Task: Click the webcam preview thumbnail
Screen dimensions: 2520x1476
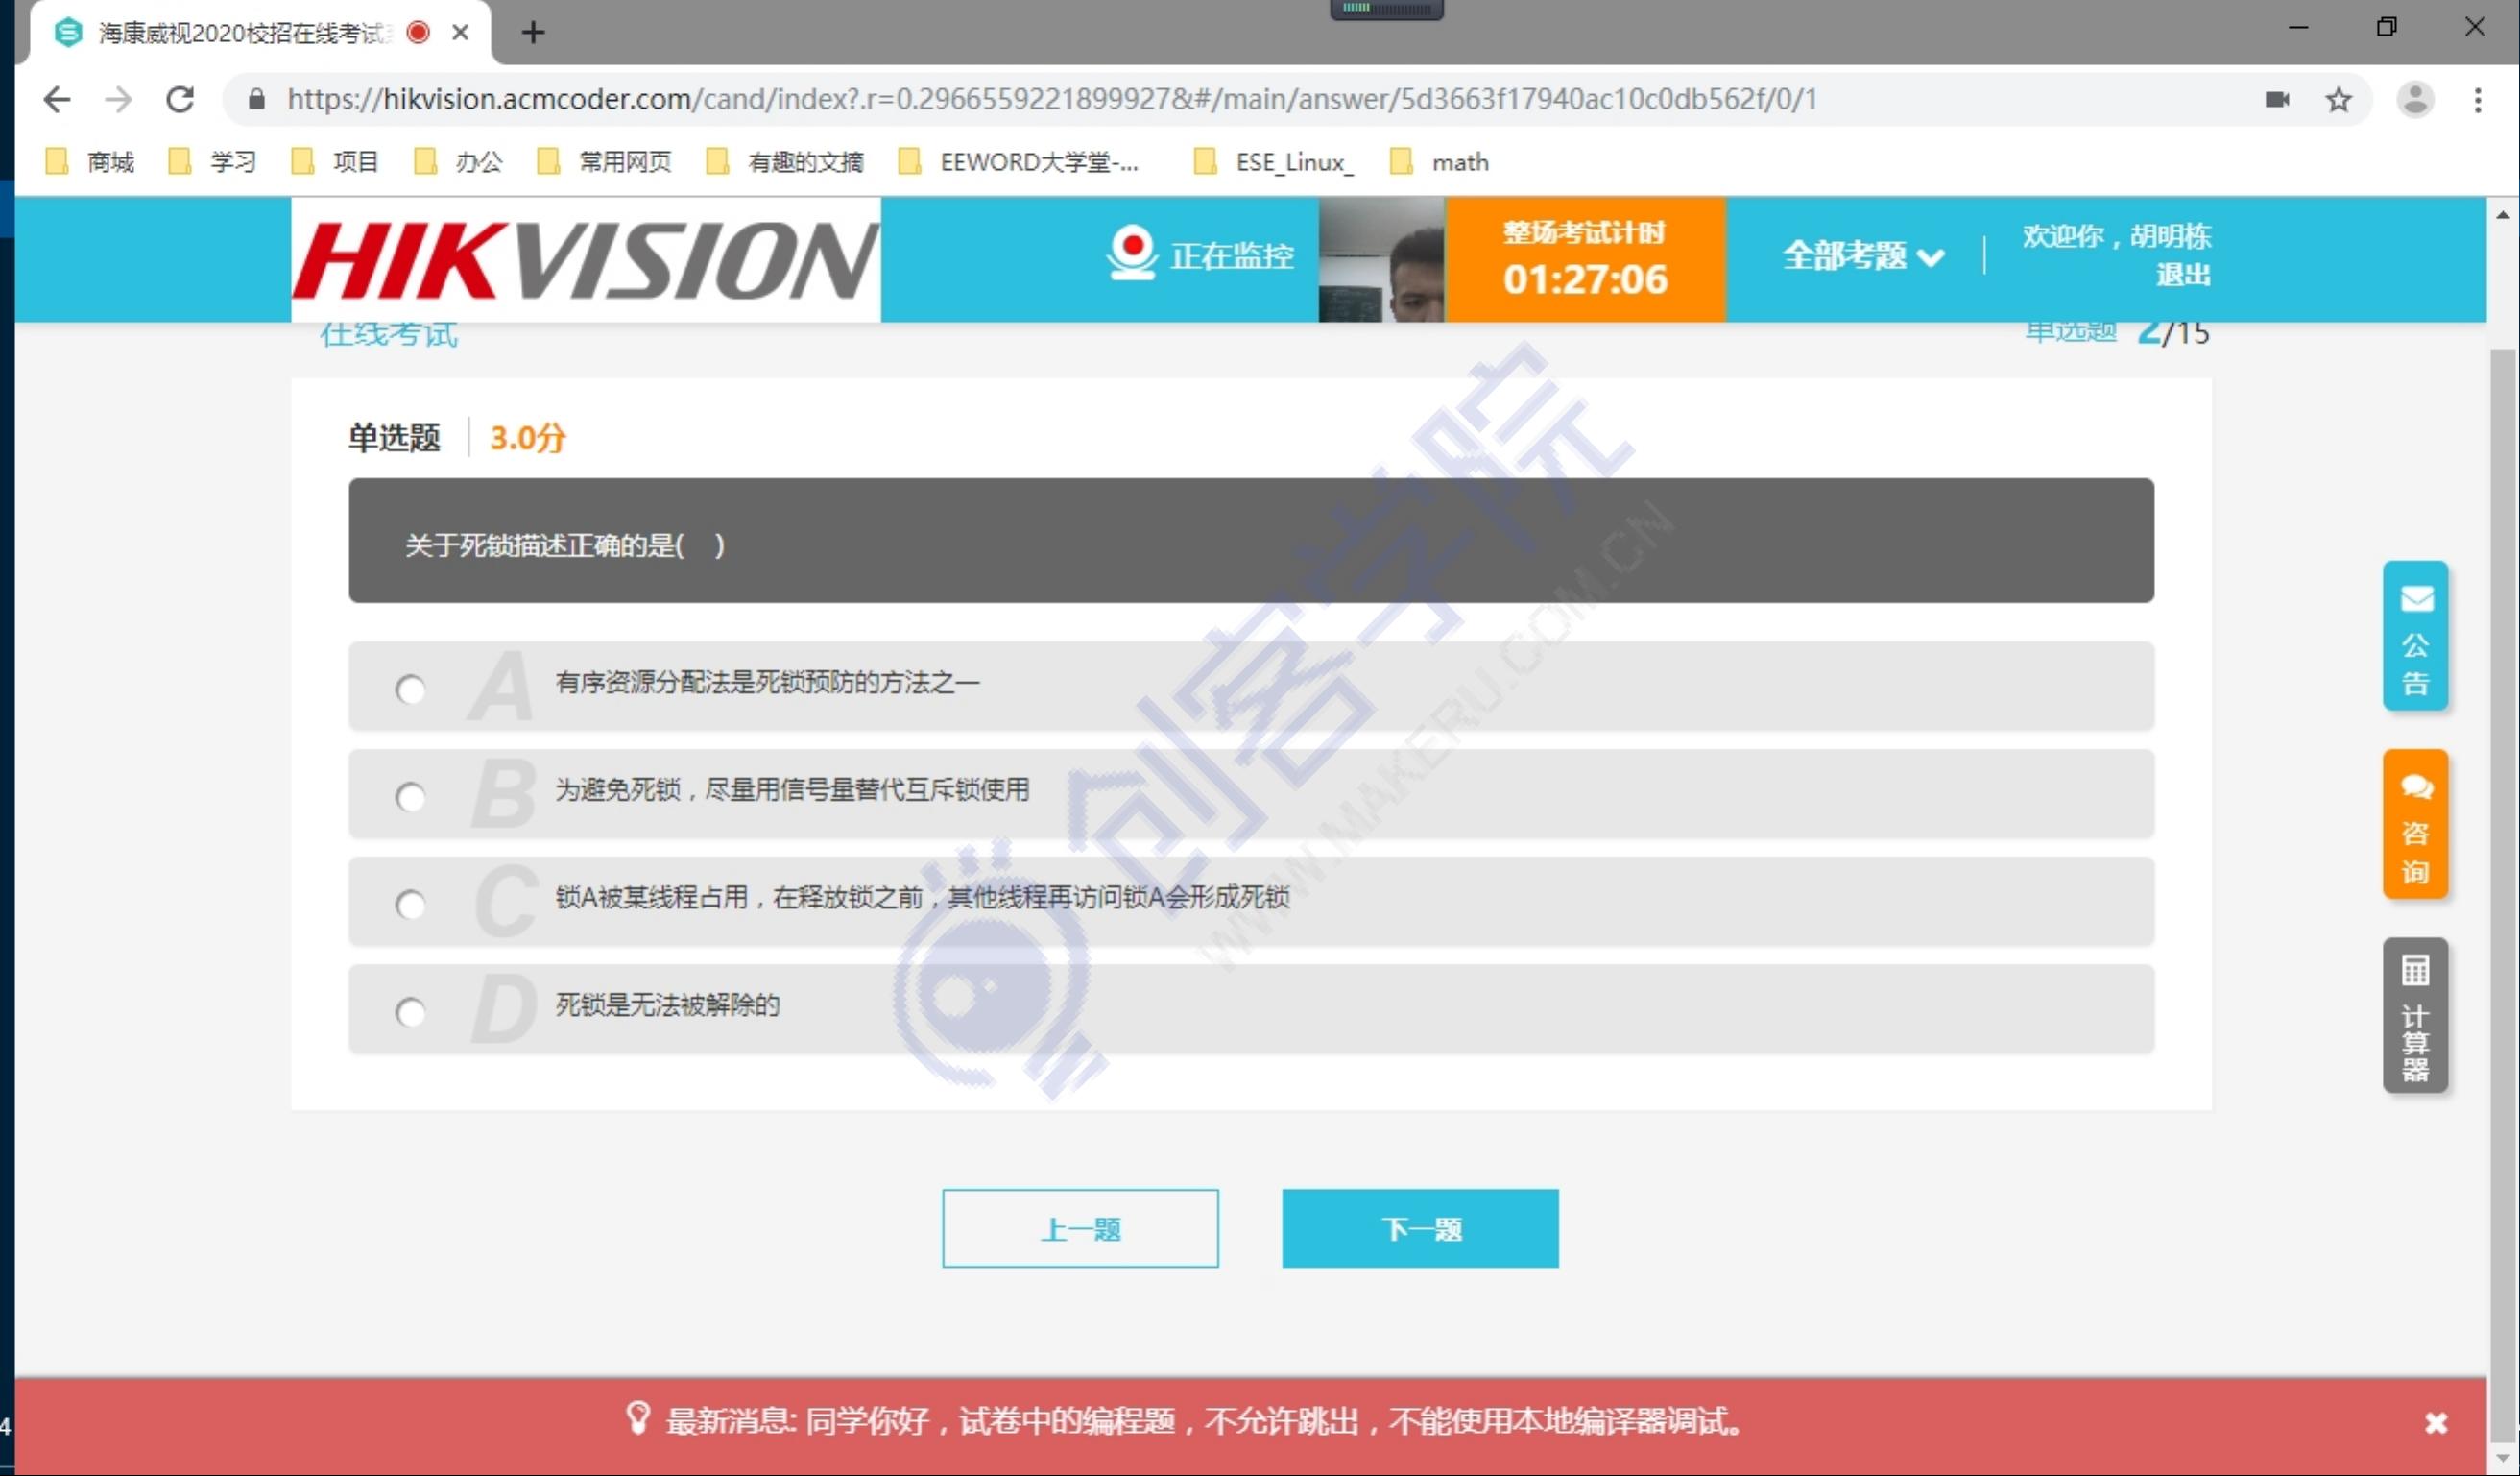Action: click(x=1381, y=259)
